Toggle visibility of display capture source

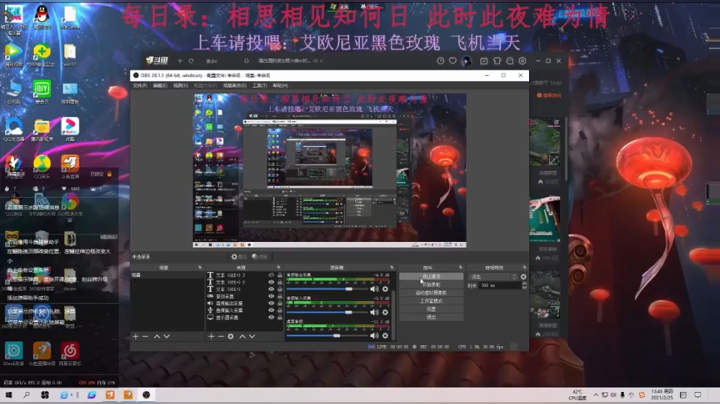coord(271,317)
